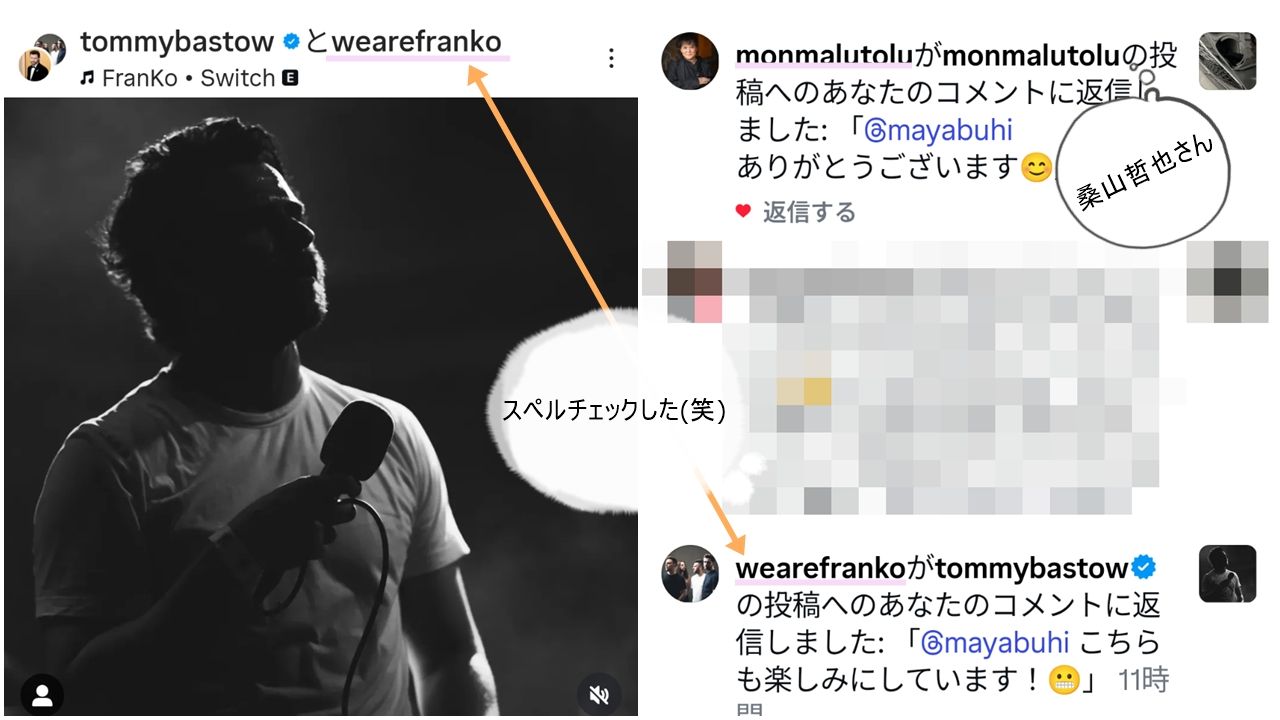Open the monmalutolu post thumbnail at top right
The height and width of the screenshot is (720, 1280).
point(1227,61)
